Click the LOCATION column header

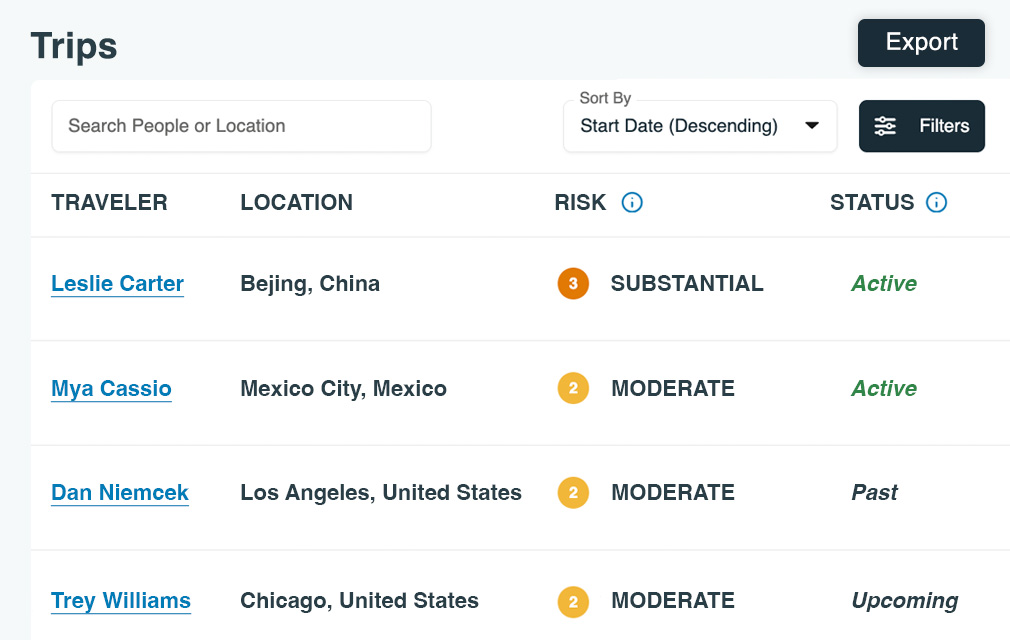296,203
